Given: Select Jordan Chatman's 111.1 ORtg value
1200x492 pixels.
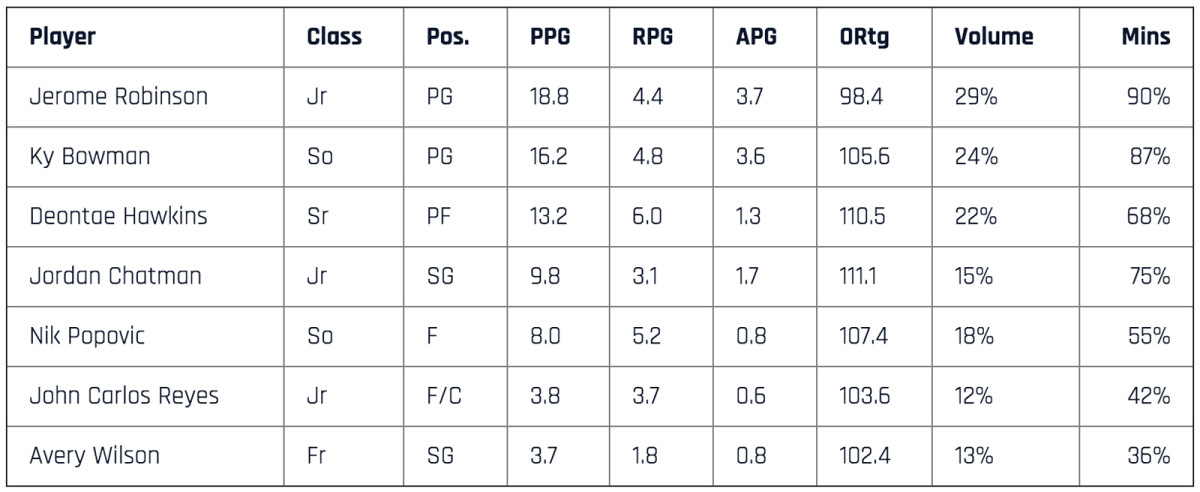Looking at the screenshot, I should coord(859,276).
